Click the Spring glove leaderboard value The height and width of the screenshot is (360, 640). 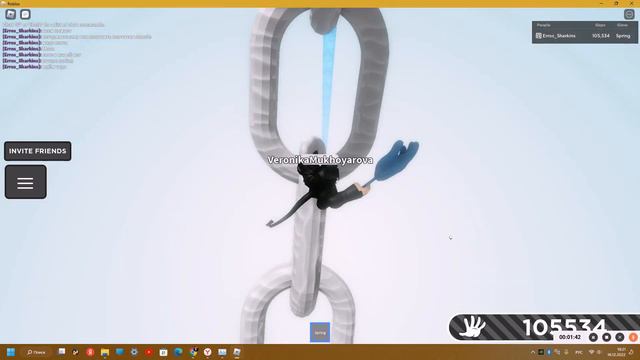(623, 36)
